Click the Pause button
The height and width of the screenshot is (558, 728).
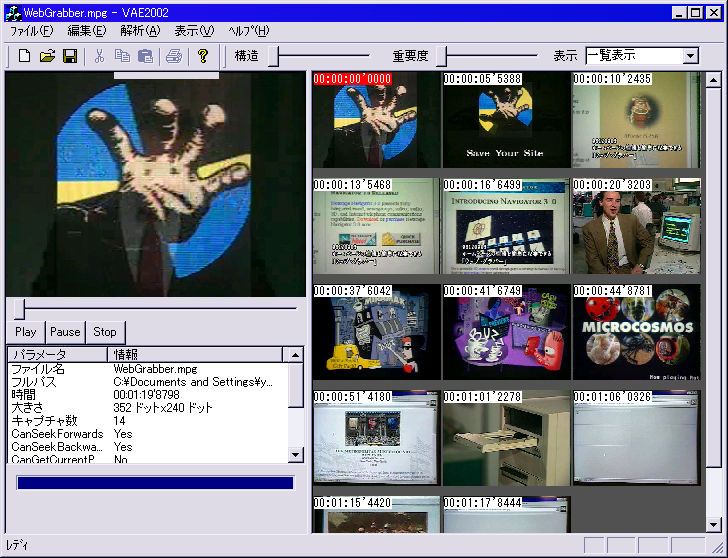pos(65,332)
